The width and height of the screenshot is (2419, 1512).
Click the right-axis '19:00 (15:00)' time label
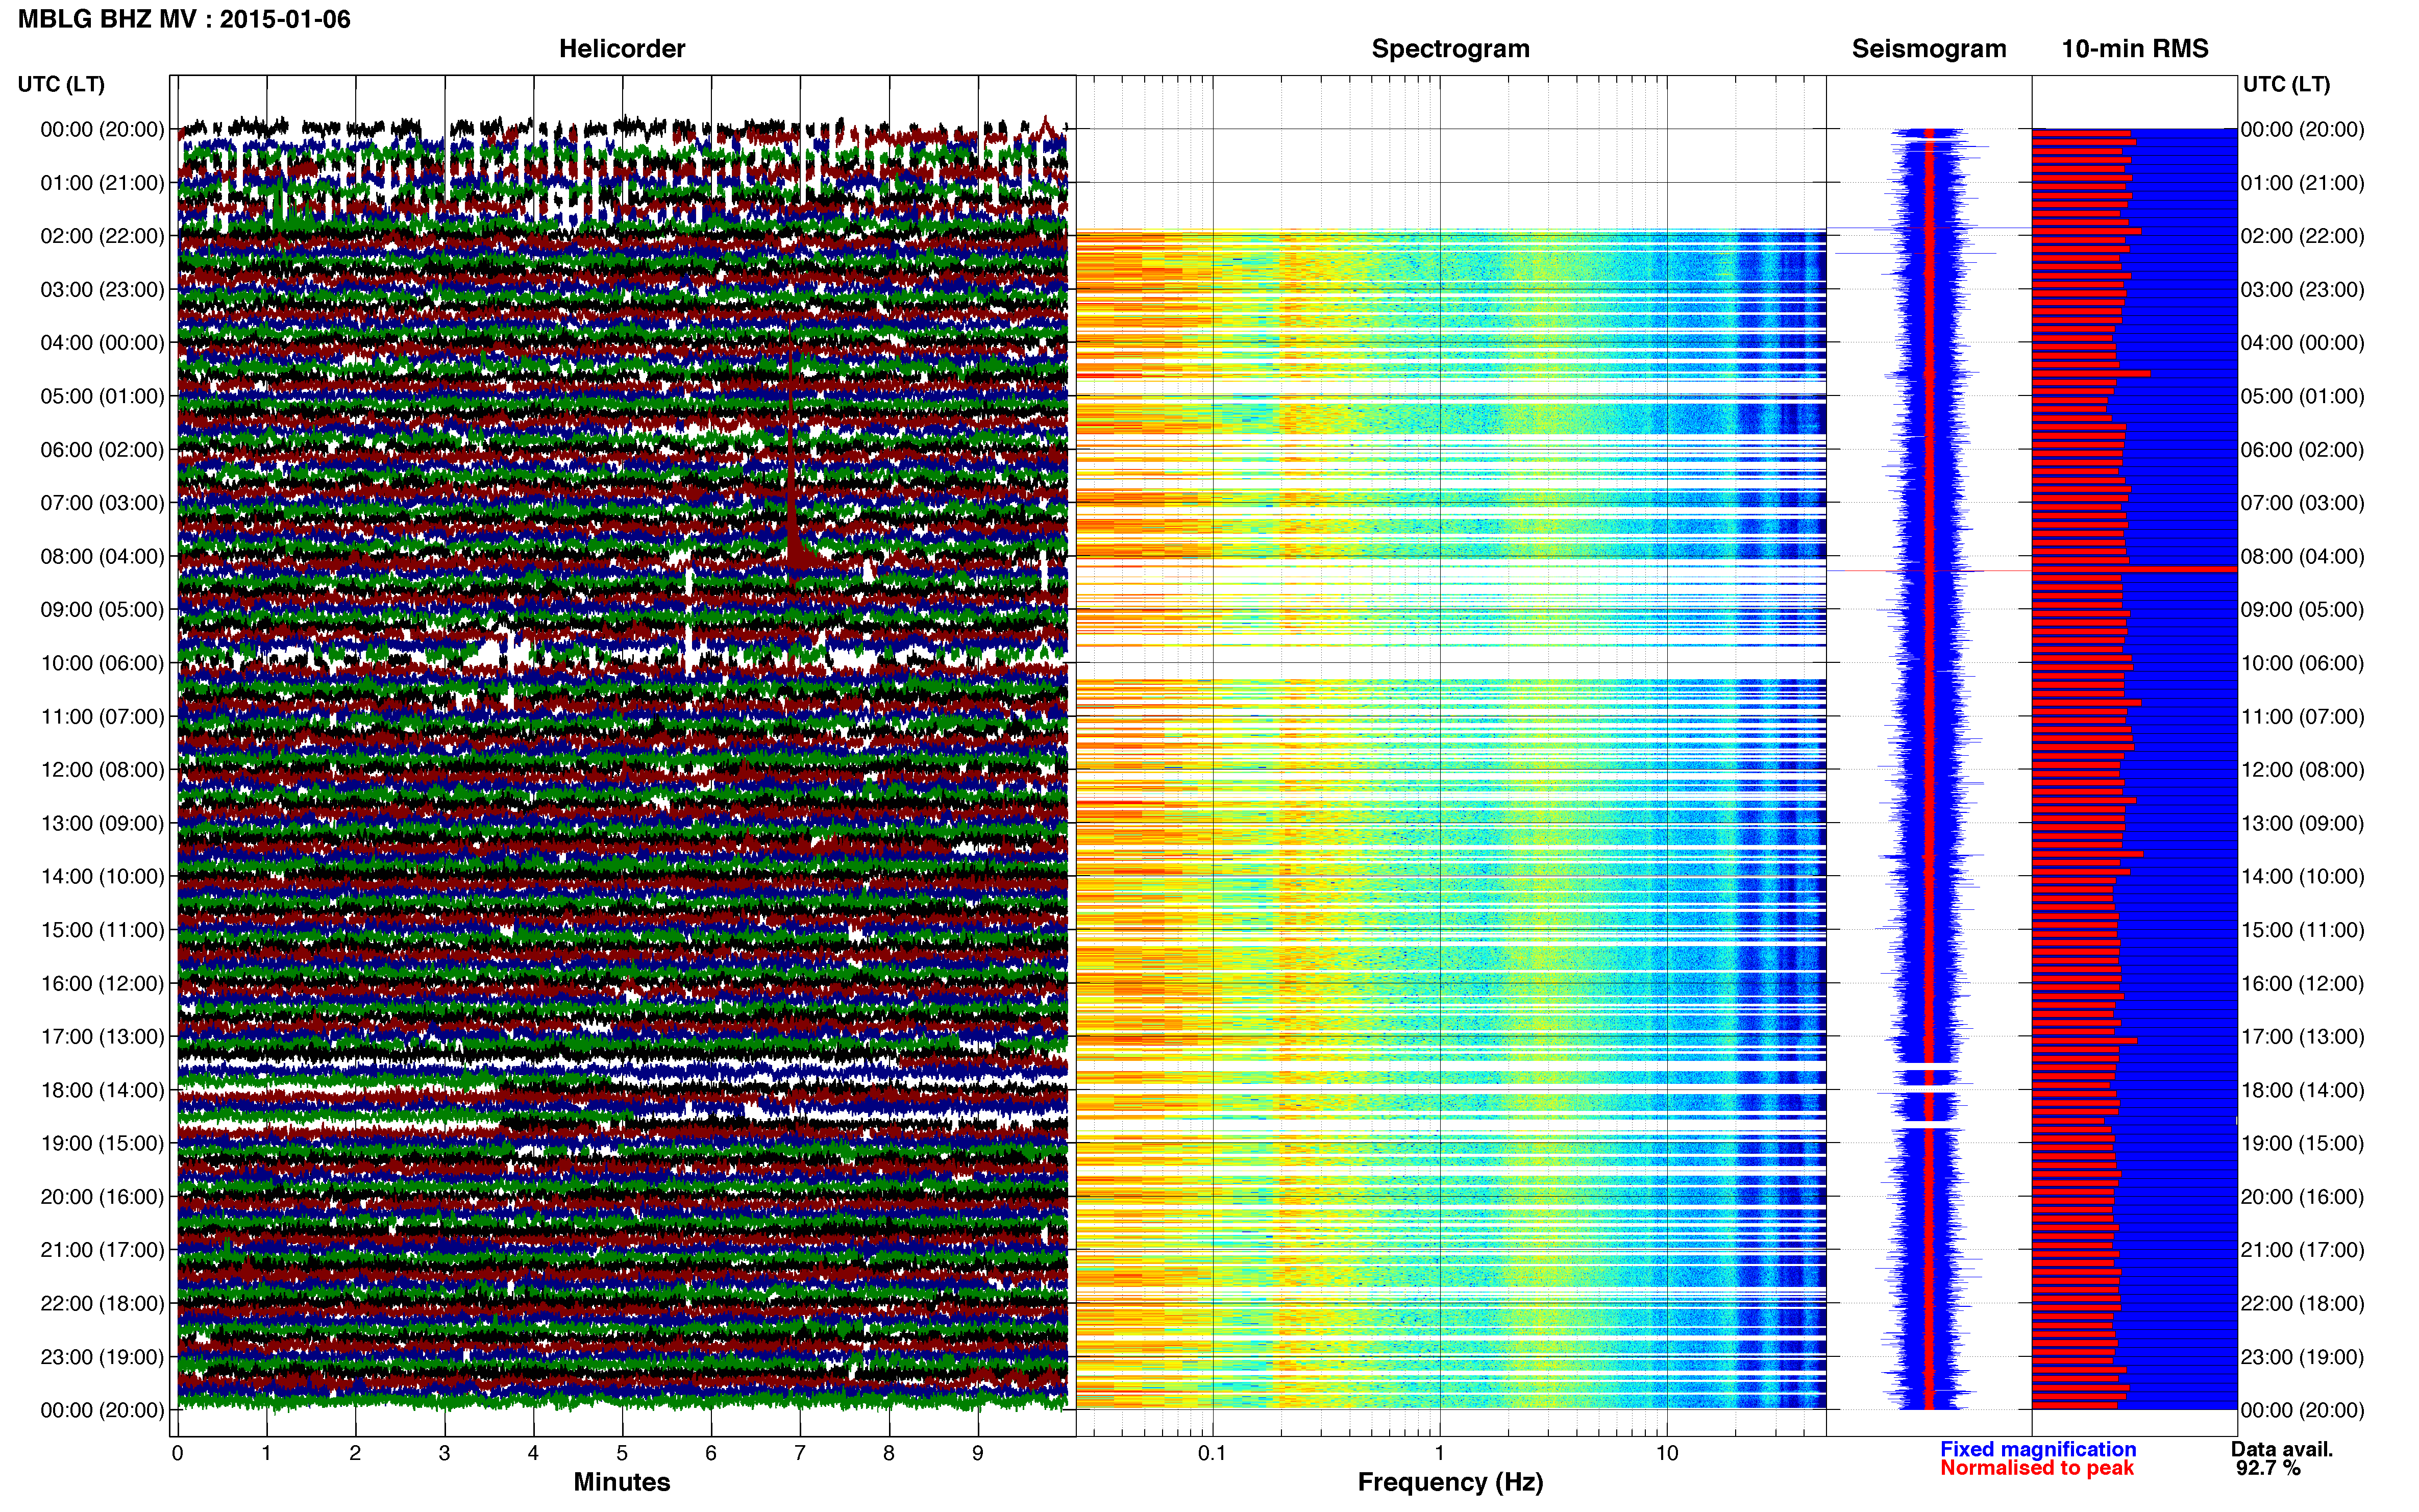point(2303,1143)
